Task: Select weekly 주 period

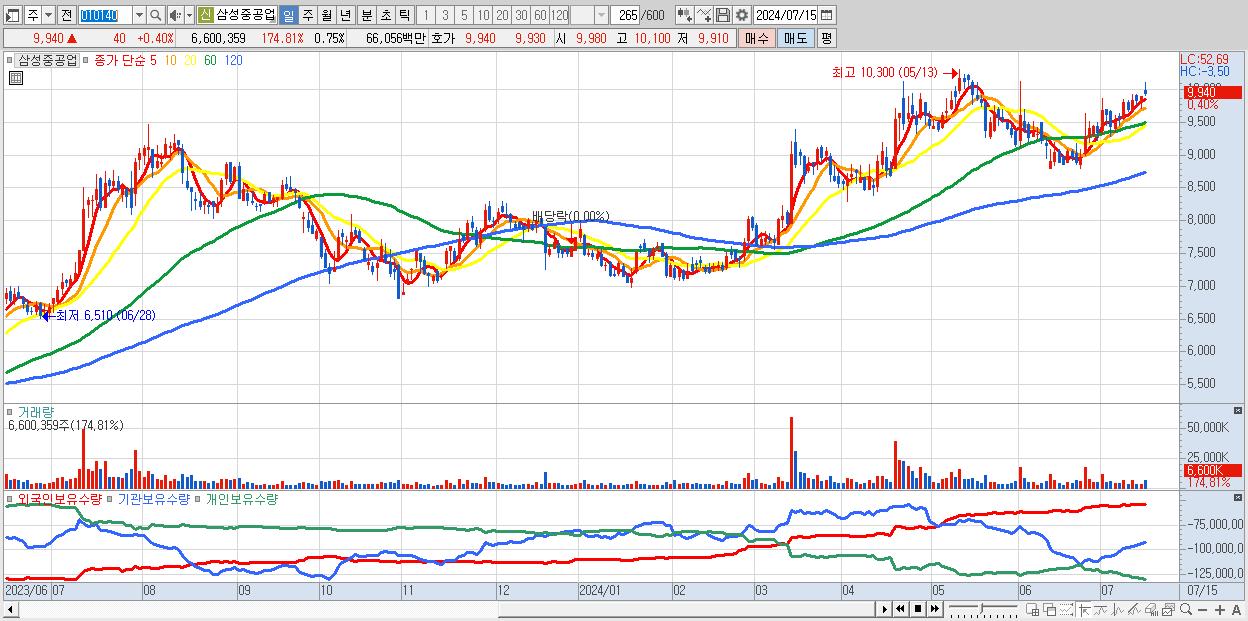Action: [308, 16]
